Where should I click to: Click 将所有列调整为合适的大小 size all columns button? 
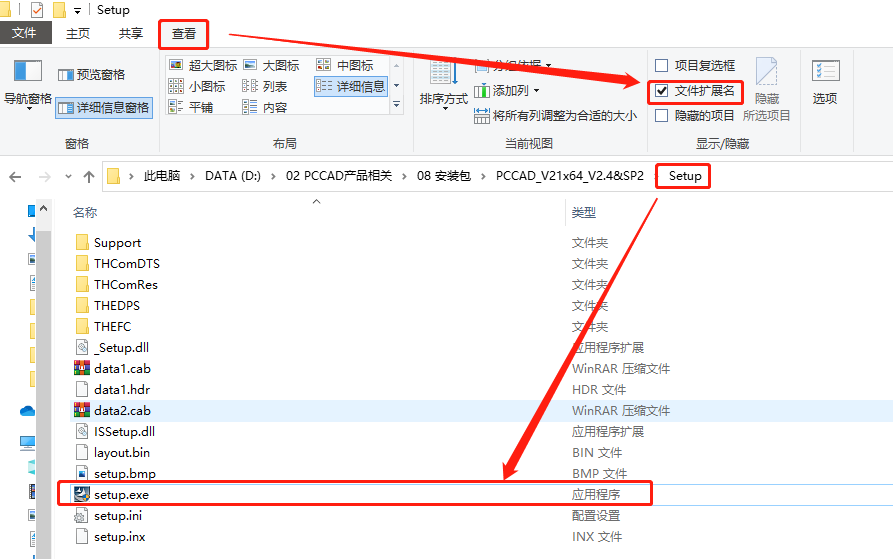coord(556,116)
